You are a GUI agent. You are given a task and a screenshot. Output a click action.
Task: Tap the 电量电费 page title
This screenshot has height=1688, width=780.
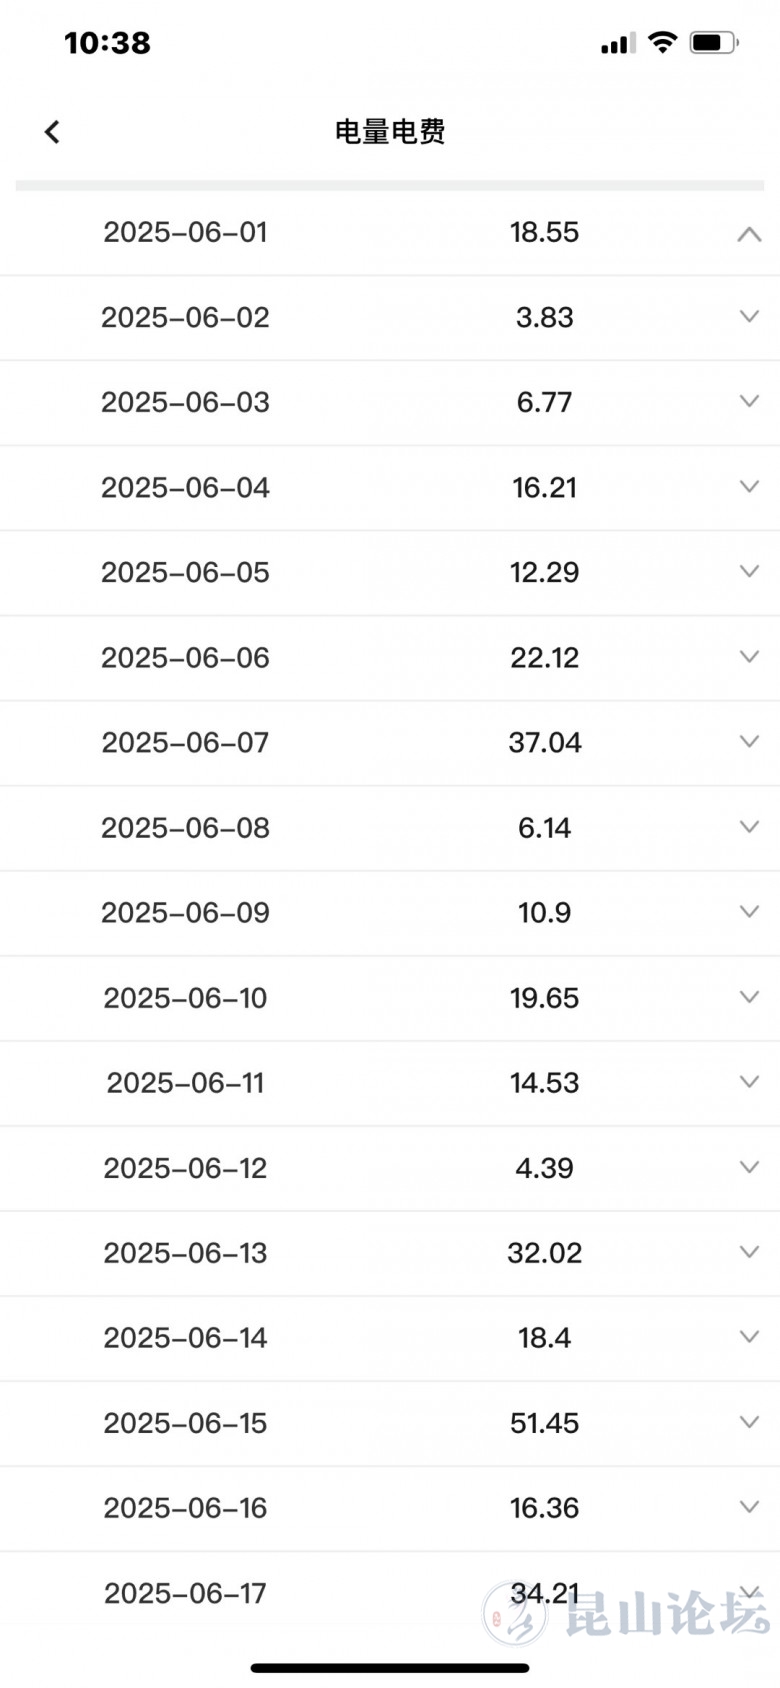390,131
